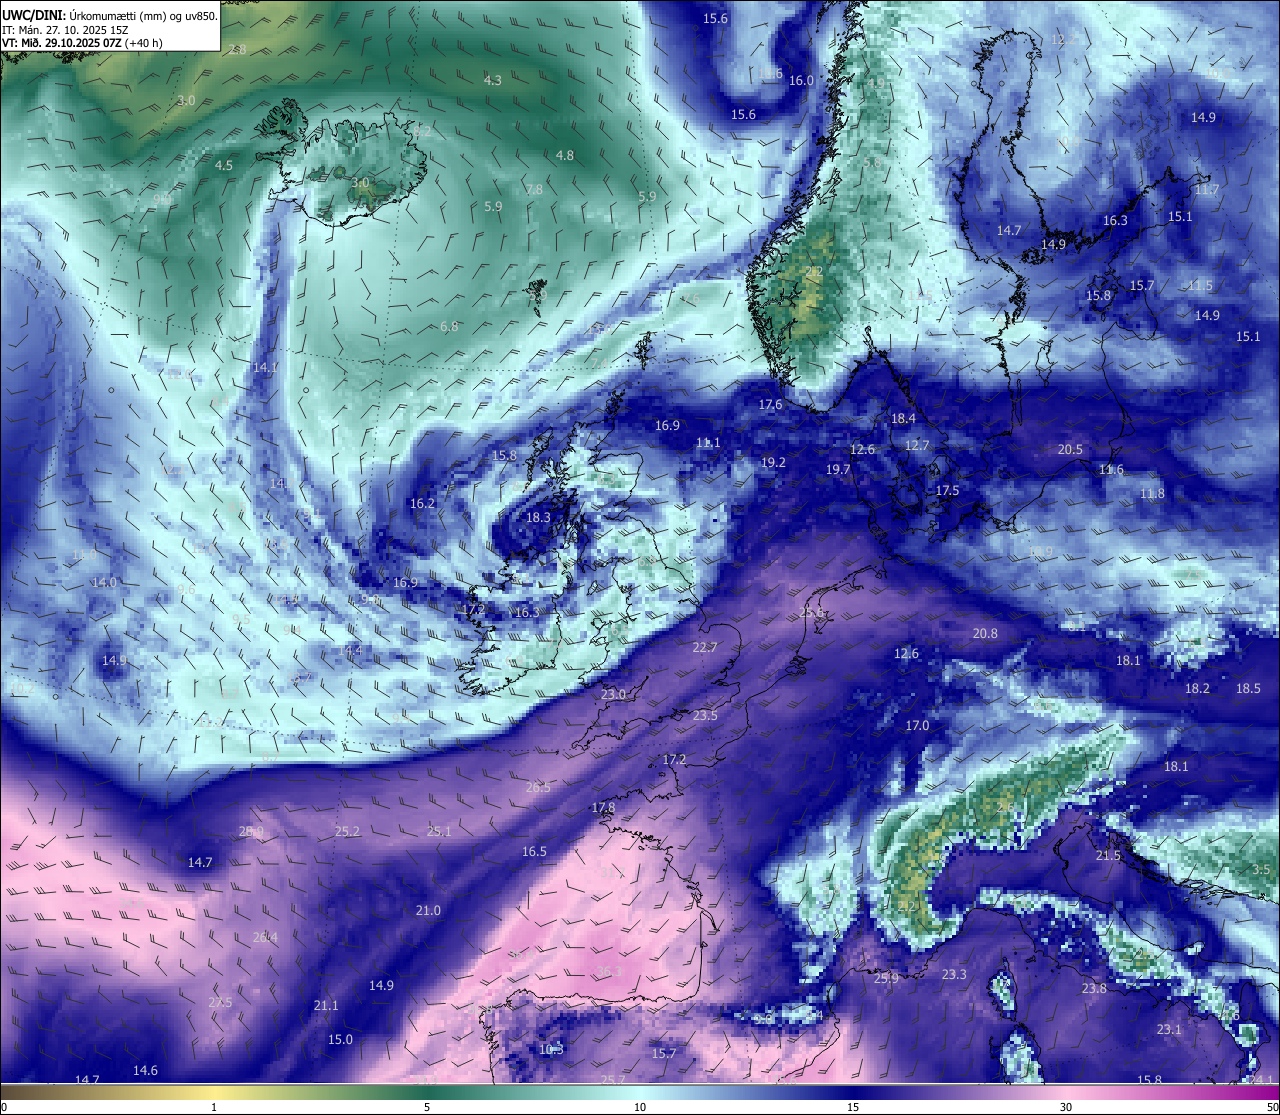Click the 50 tick on the color scale
The width and height of the screenshot is (1280, 1115).
pyautogui.click(x=1272, y=1107)
